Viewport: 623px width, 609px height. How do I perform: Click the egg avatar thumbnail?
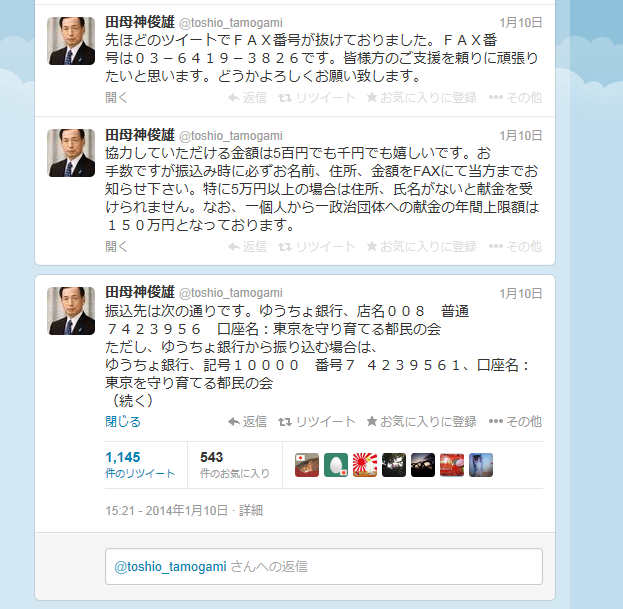pos(336,465)
